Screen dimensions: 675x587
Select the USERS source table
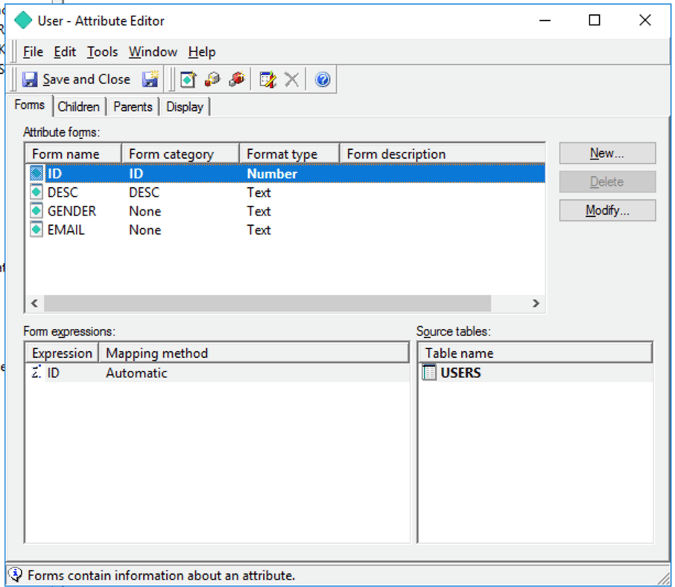460,373
